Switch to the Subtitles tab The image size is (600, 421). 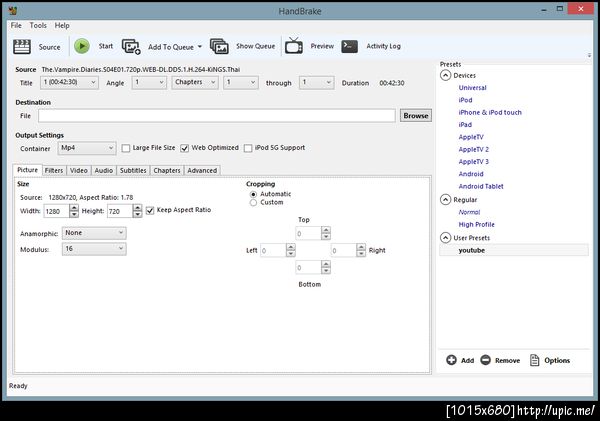(133, 170)
